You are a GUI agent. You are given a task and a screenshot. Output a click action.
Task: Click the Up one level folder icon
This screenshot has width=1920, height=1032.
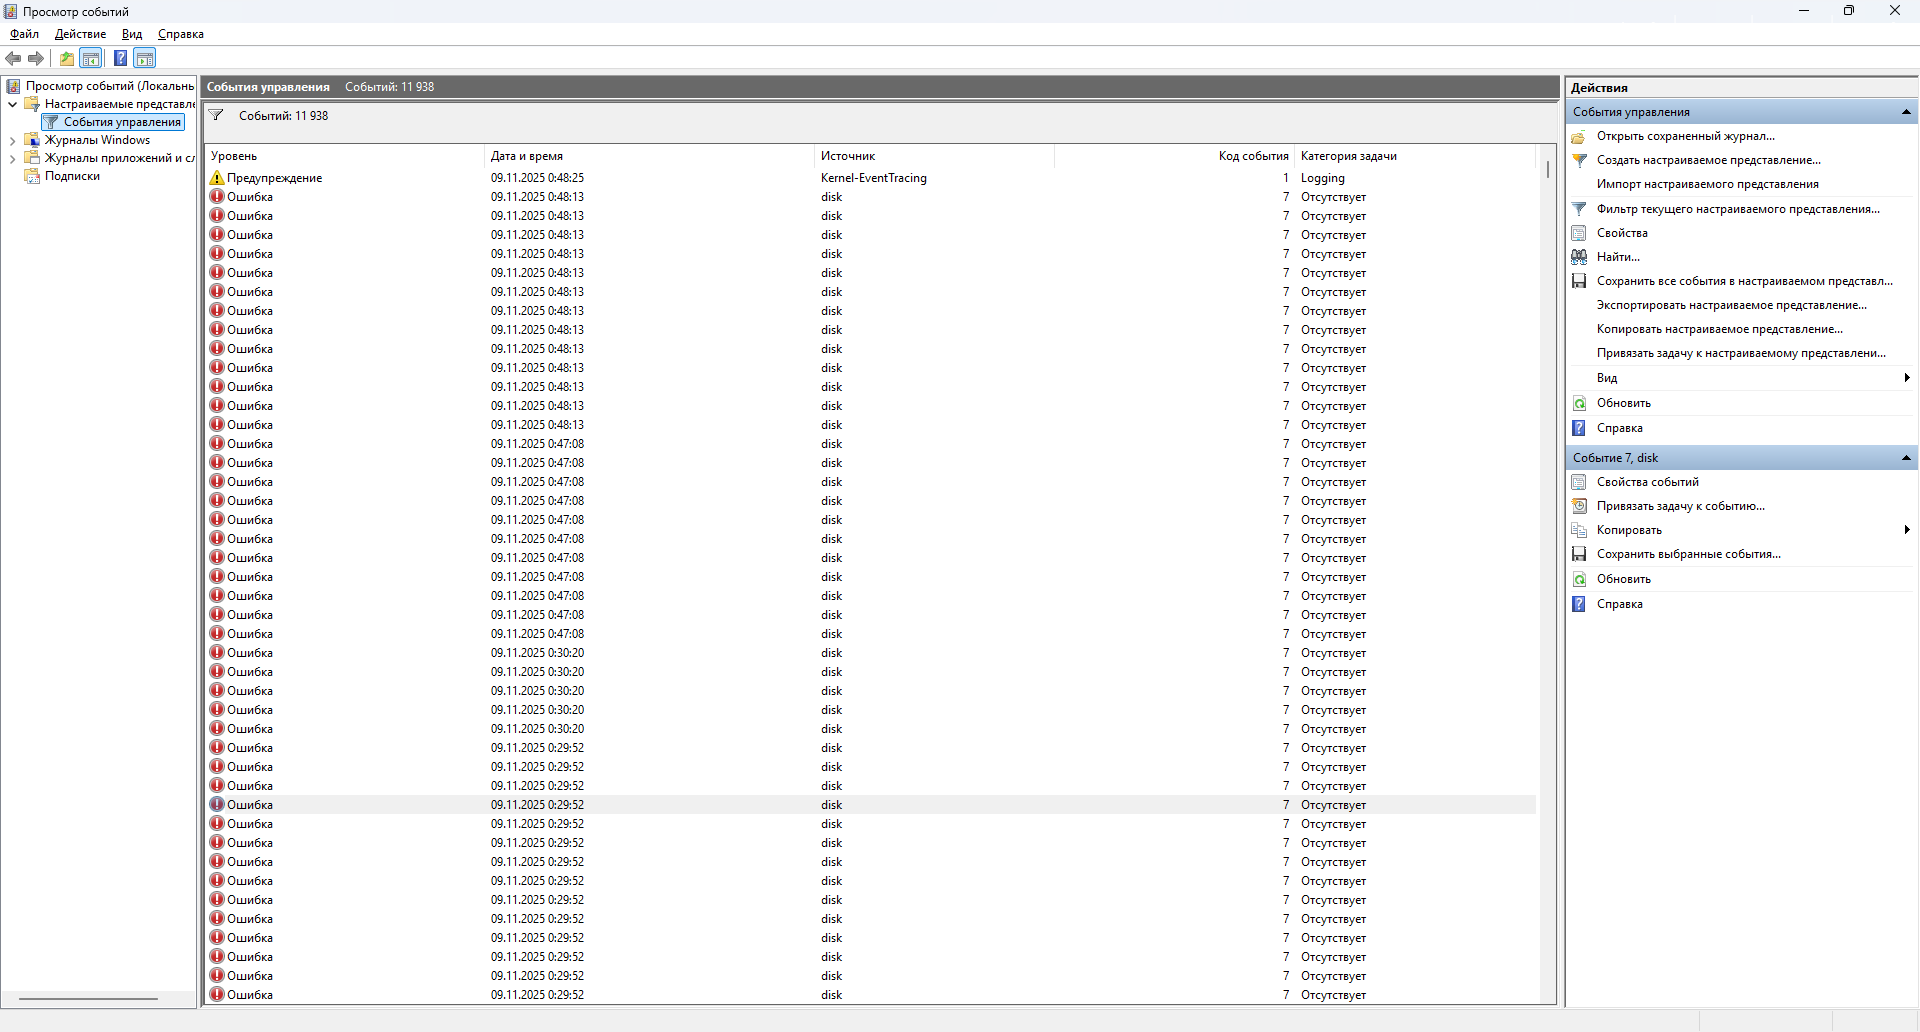[x=66, y=58]
